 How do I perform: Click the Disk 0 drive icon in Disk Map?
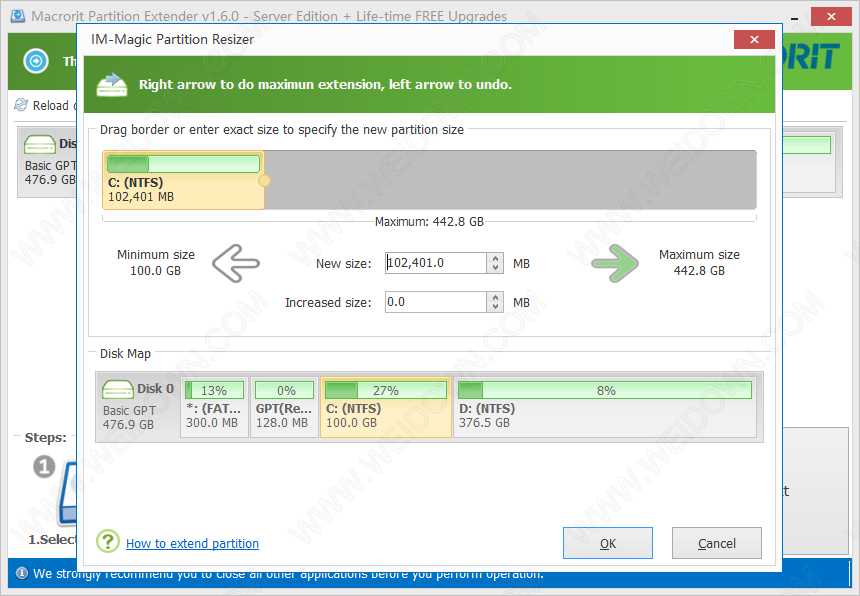pyautogui.click(x=117, y=390)
